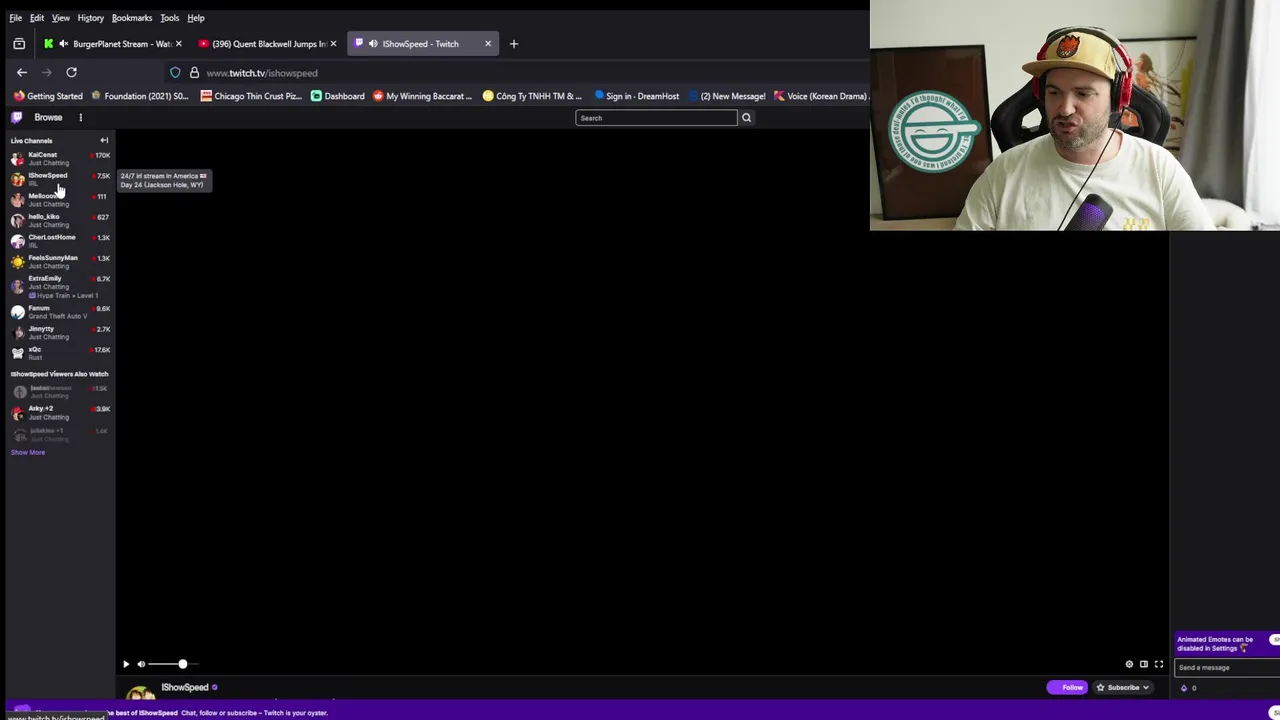Open the Subscribe dropdown

[1123, 687]
